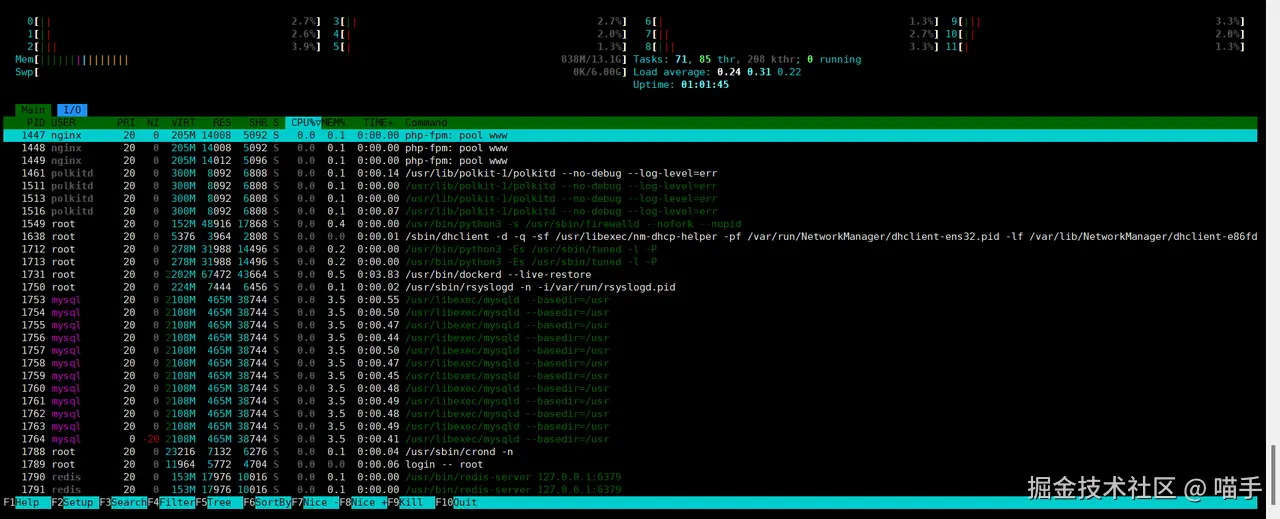Click F3 Search in the function bar
1280x519 pixels.
[122, 502]
